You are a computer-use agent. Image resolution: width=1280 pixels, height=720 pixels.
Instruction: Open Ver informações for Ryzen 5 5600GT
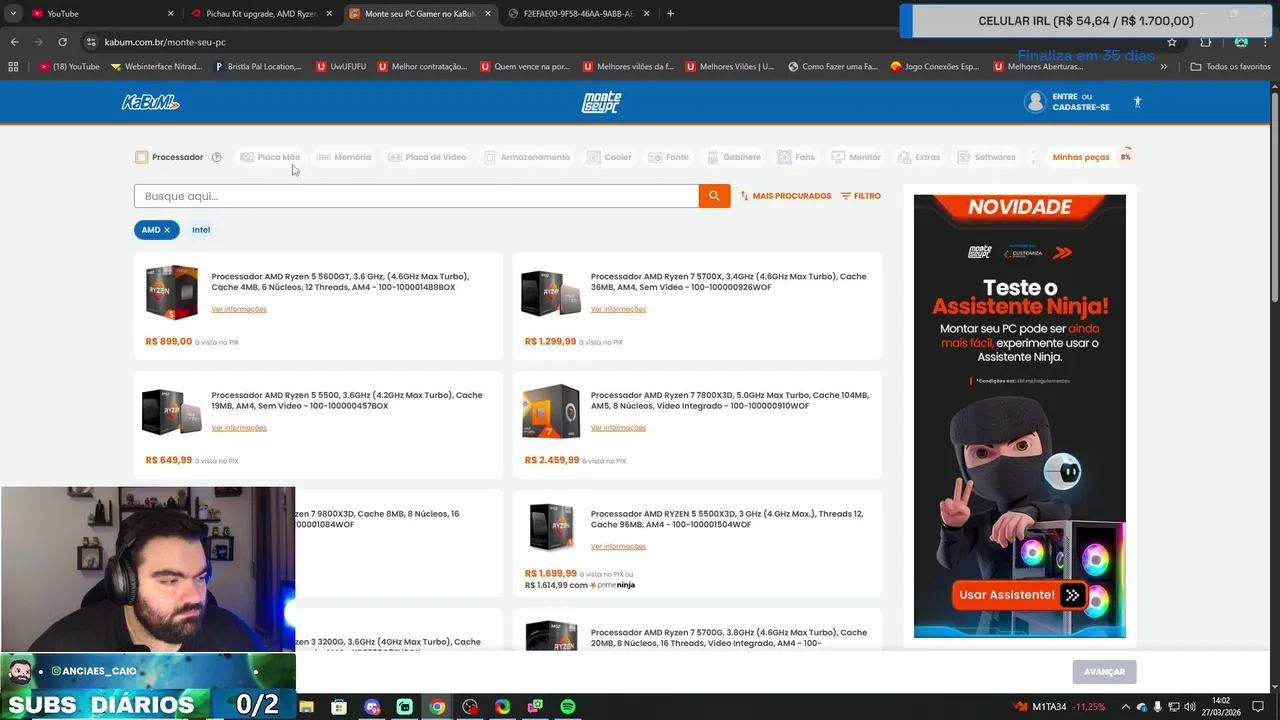coord(239,309)
